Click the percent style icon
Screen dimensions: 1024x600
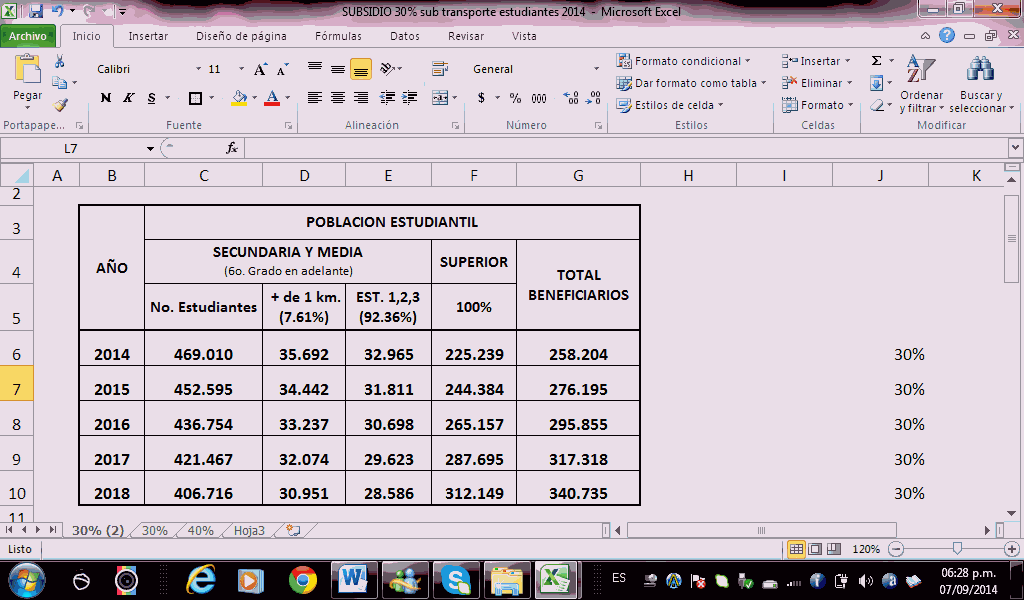[x=515, y=98]
